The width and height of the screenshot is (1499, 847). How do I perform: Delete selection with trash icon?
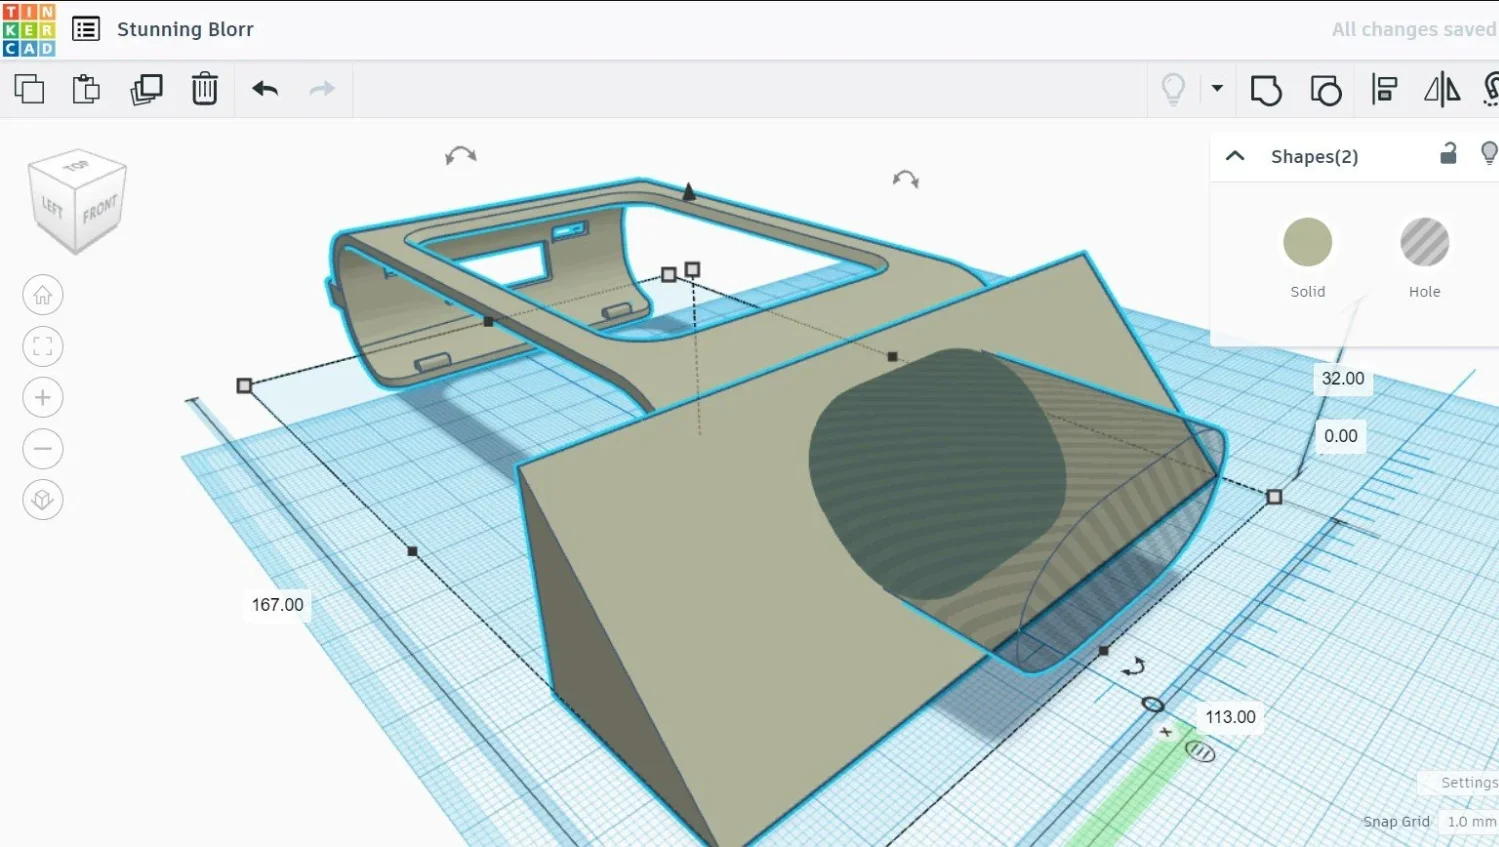click(204, 89)
